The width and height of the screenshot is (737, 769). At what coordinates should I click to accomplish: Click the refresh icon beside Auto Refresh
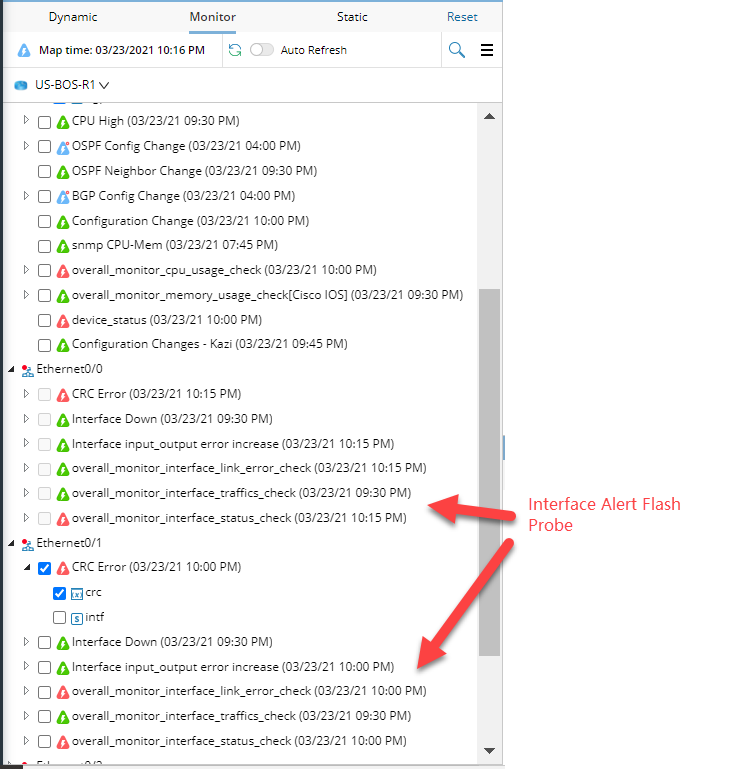coord(235,50)
